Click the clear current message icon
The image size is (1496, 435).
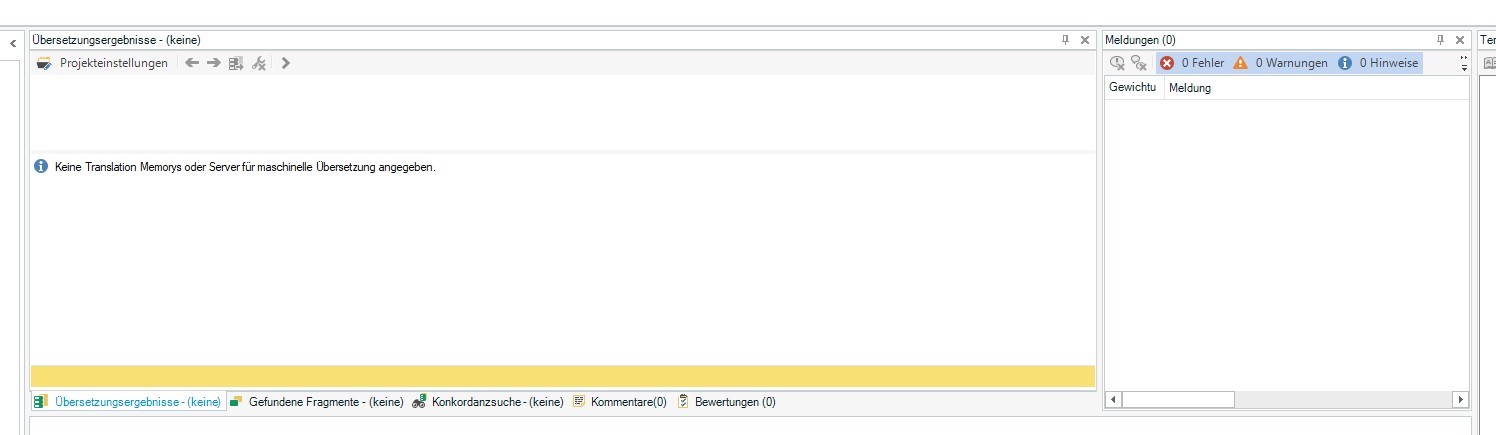point(1118,63)
